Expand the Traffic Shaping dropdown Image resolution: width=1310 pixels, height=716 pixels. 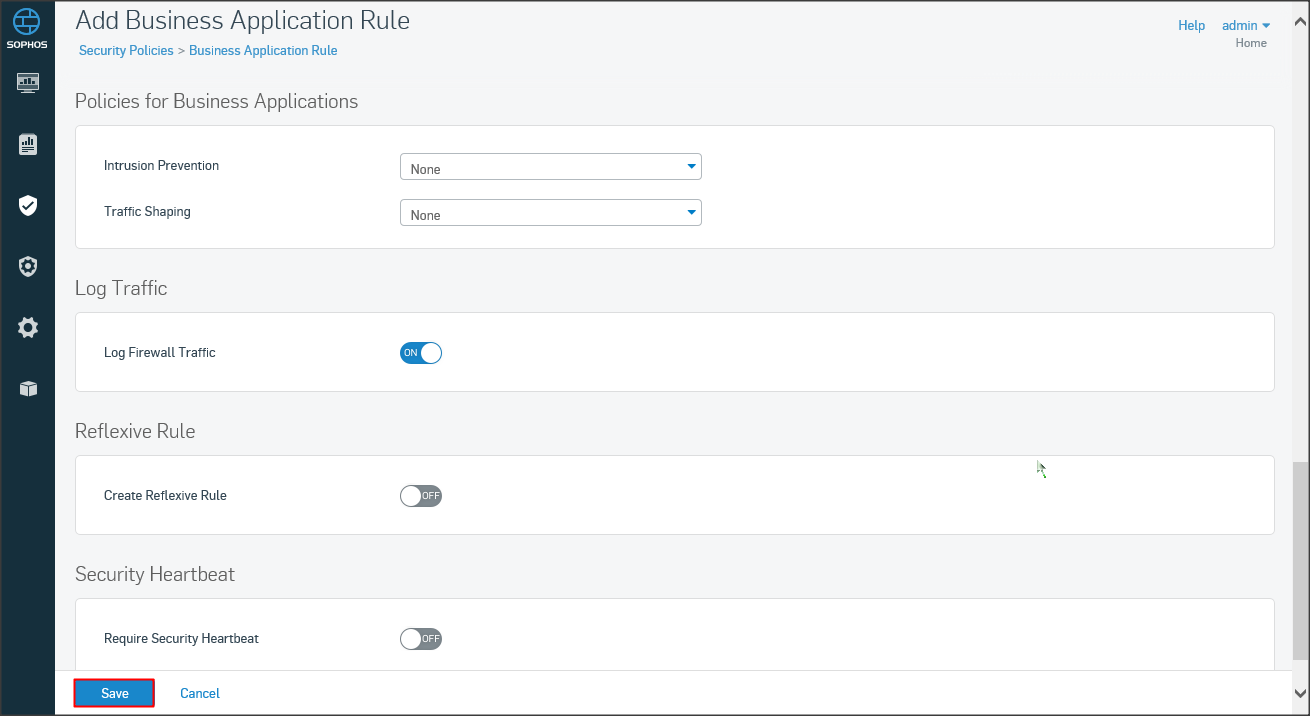(550, 213)
